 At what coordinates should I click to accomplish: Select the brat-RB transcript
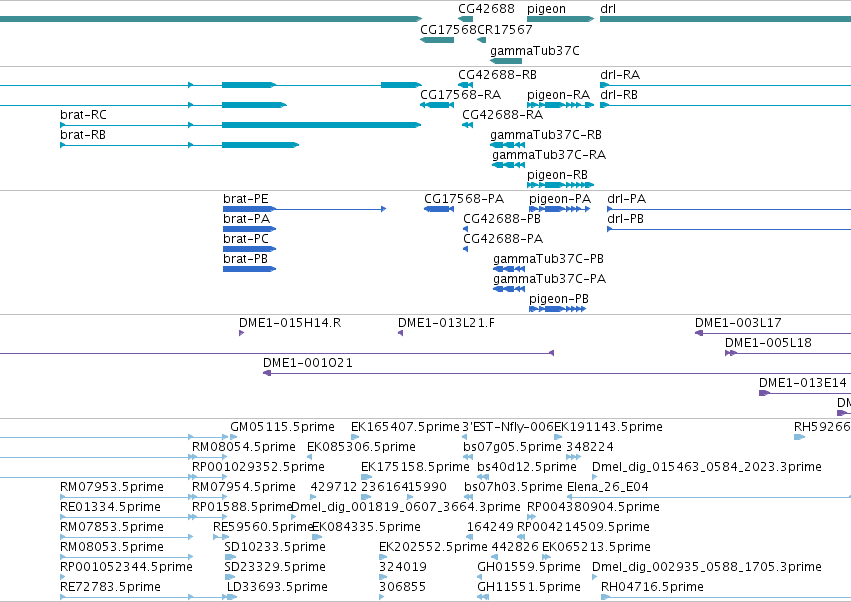[x=180, y=145]
